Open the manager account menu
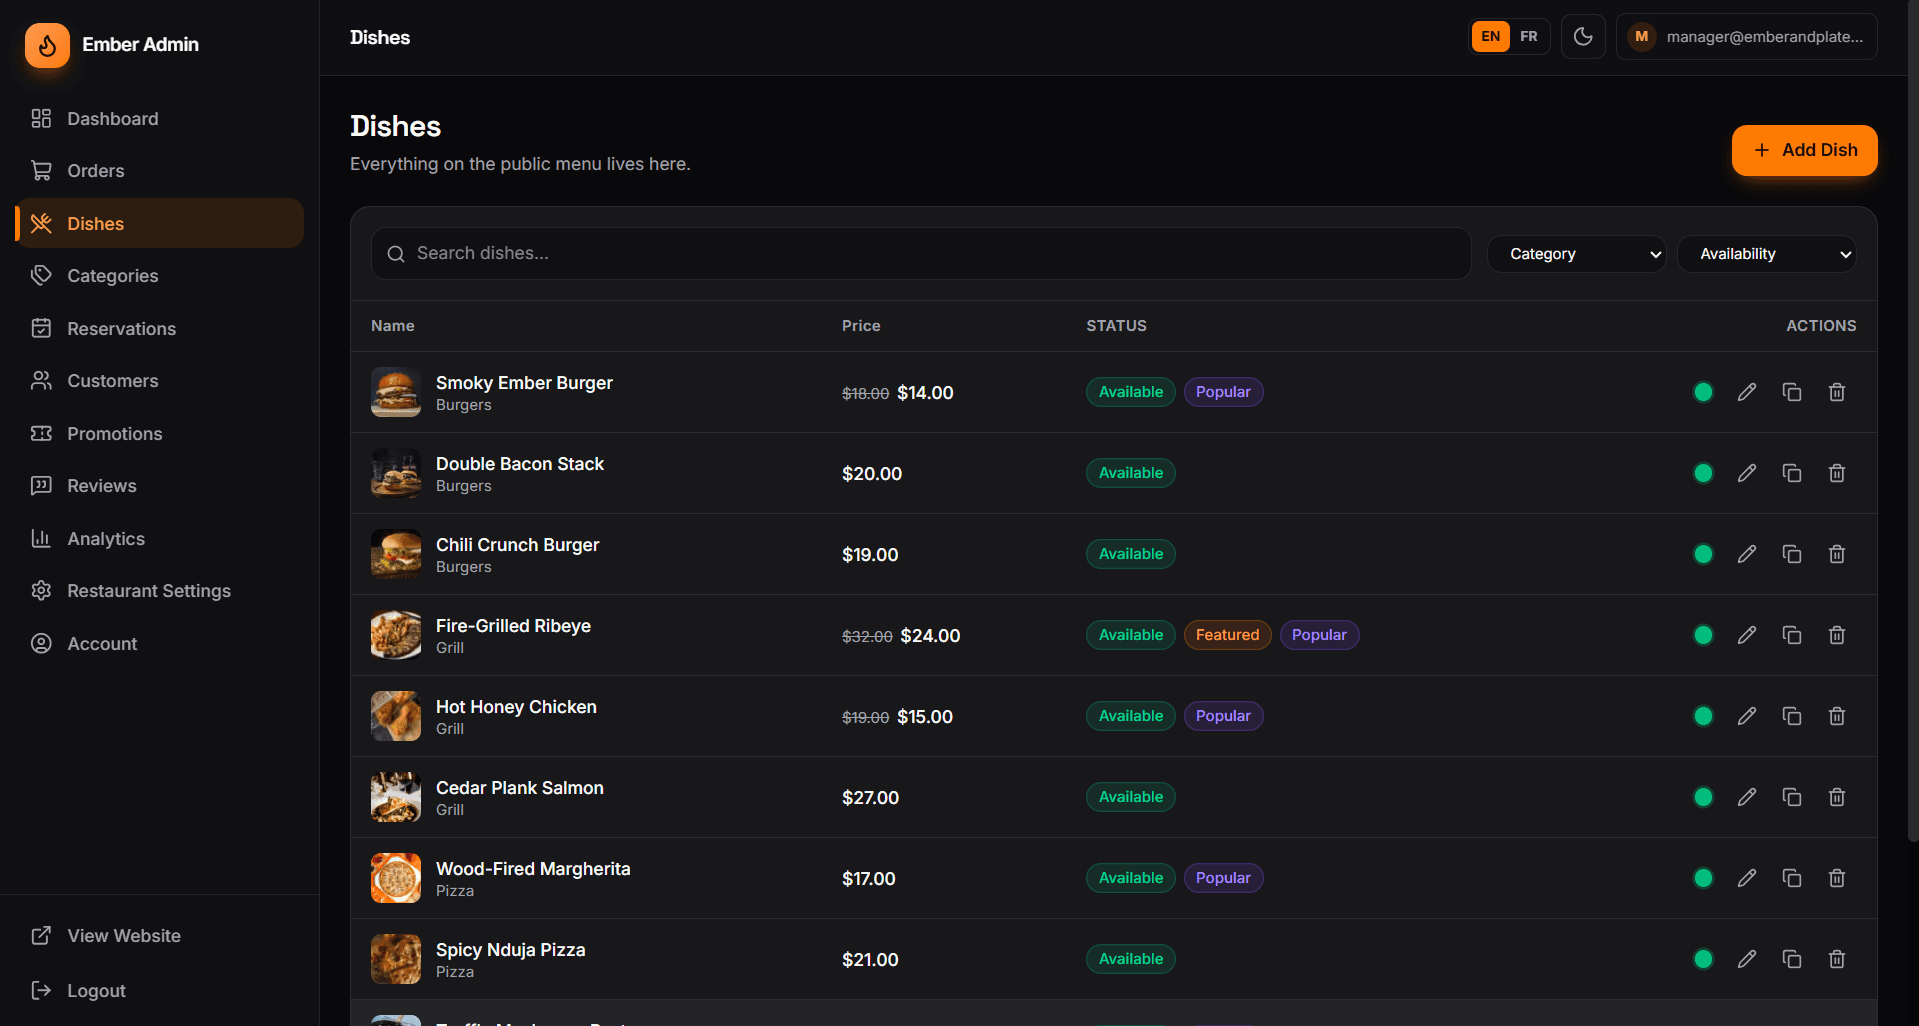This screenshot has width=1919, height=1026. 1746,37
